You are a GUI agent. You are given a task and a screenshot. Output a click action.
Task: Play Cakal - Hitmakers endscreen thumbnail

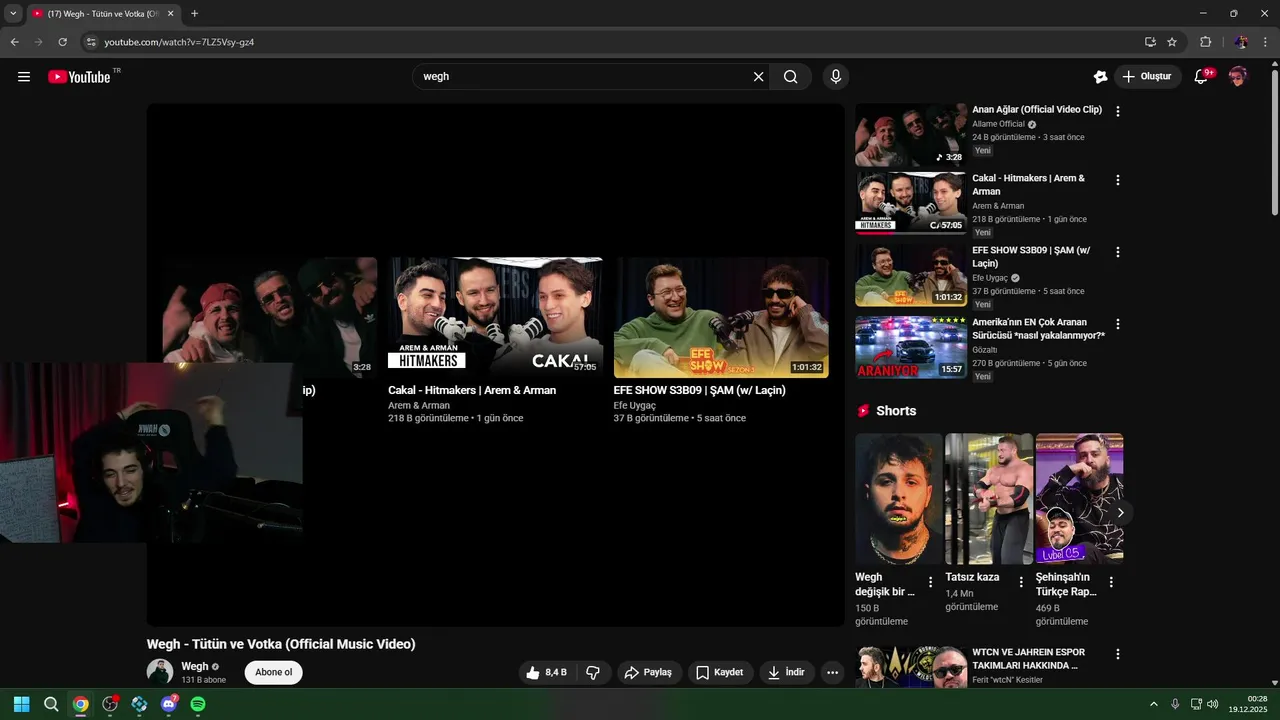point(496,317)
